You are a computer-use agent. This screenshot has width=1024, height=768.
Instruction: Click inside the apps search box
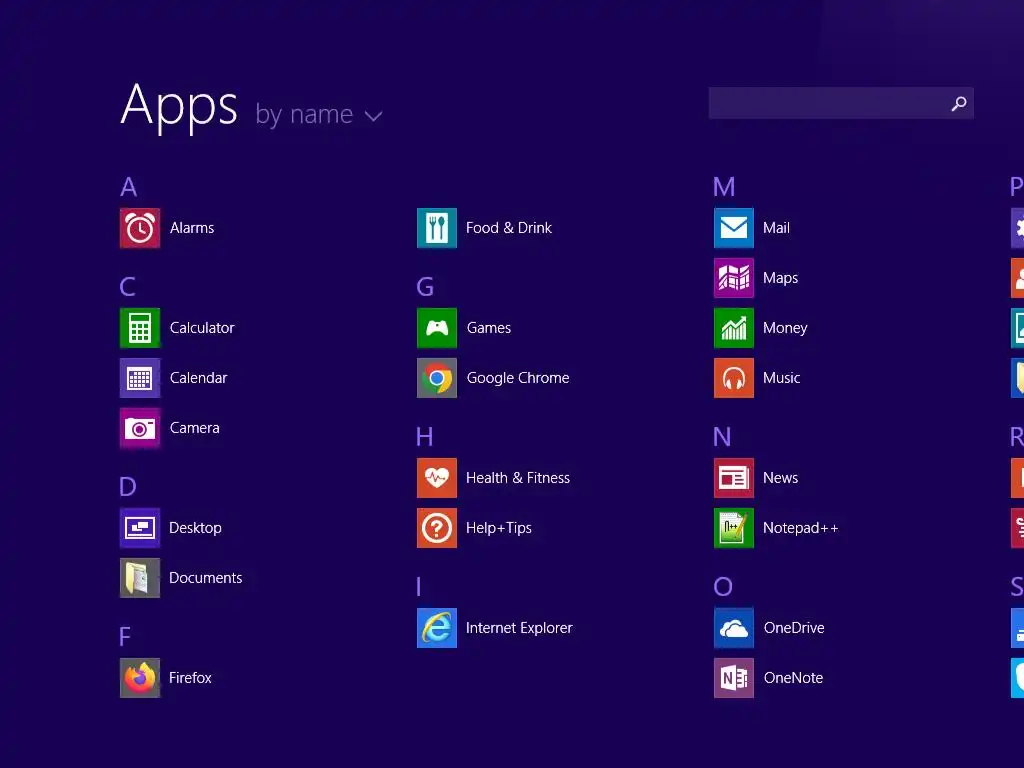pos(841,103)
